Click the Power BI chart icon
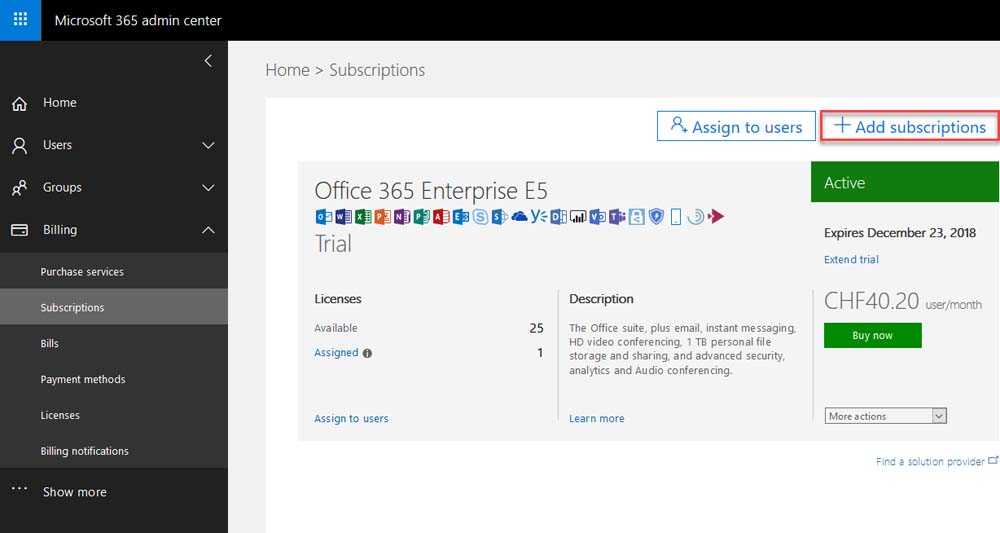1000x533 pixels. point(578,217)
